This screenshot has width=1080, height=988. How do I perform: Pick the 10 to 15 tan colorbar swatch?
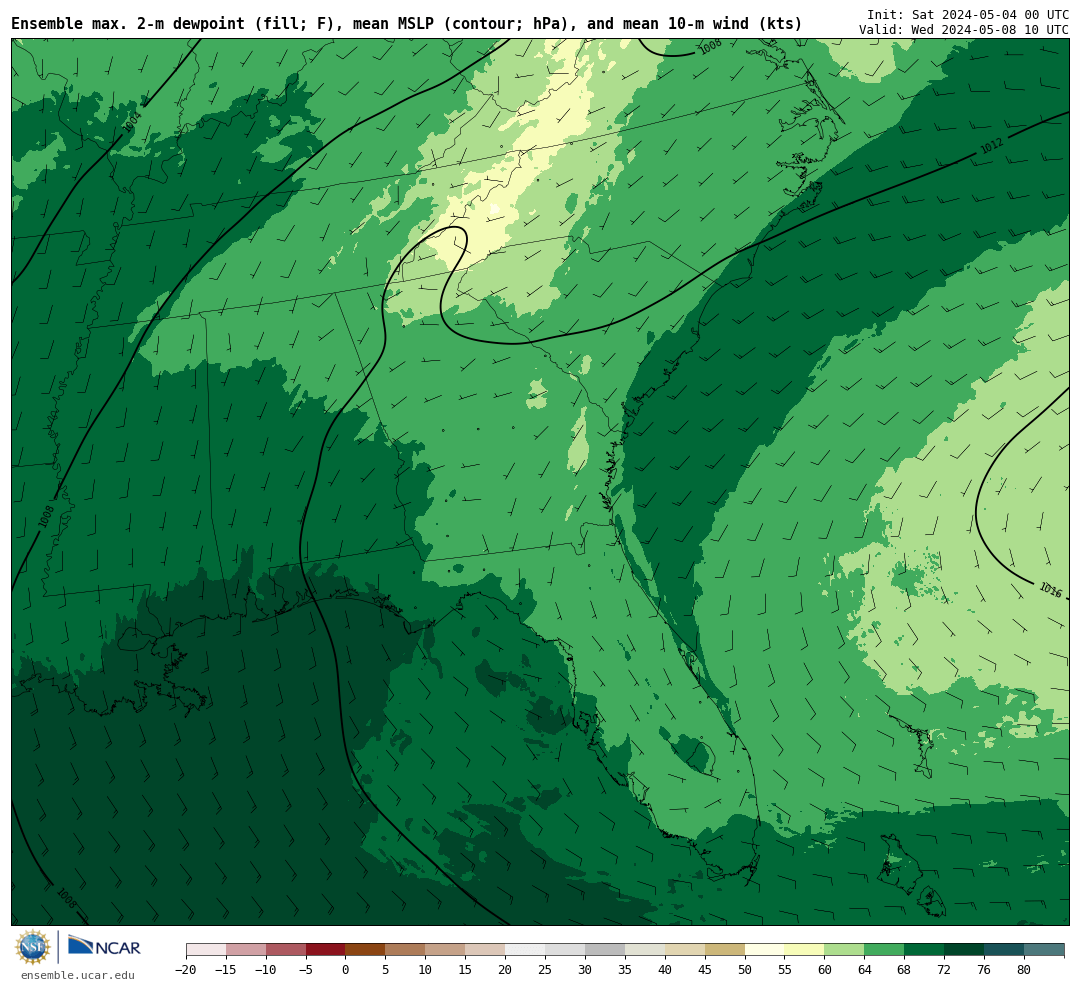pos(446,950)
